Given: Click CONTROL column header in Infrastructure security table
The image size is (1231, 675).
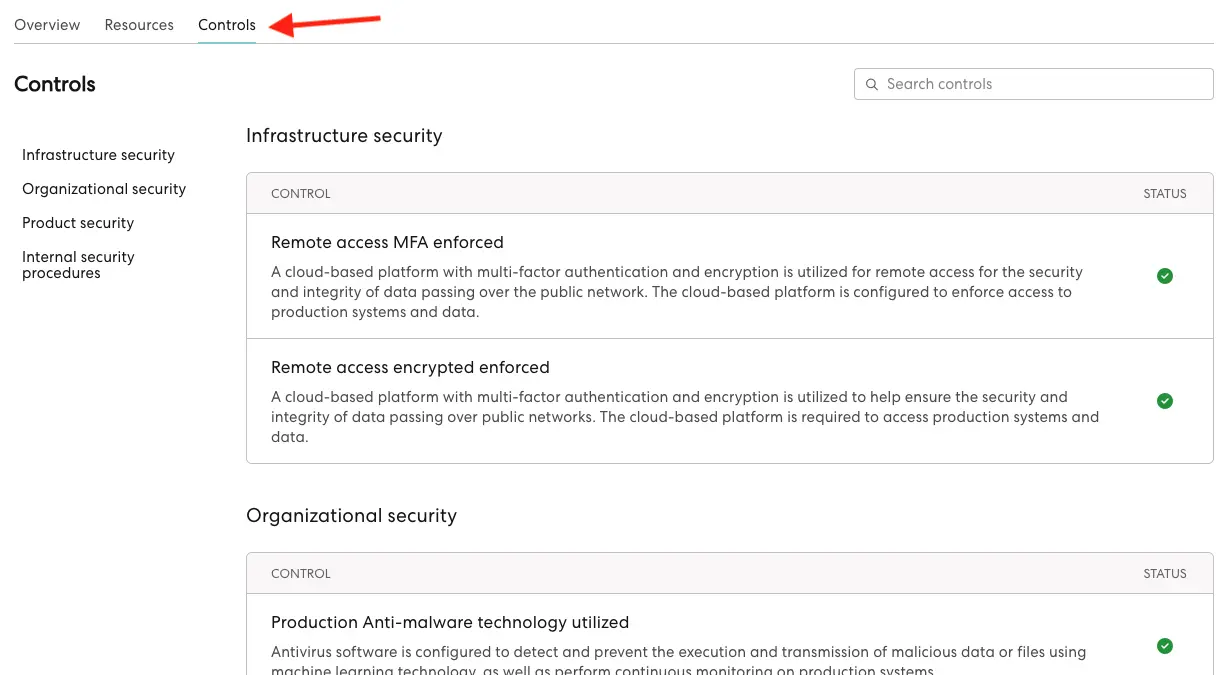Looking at the screenshot, I should [x=300, y=194].
